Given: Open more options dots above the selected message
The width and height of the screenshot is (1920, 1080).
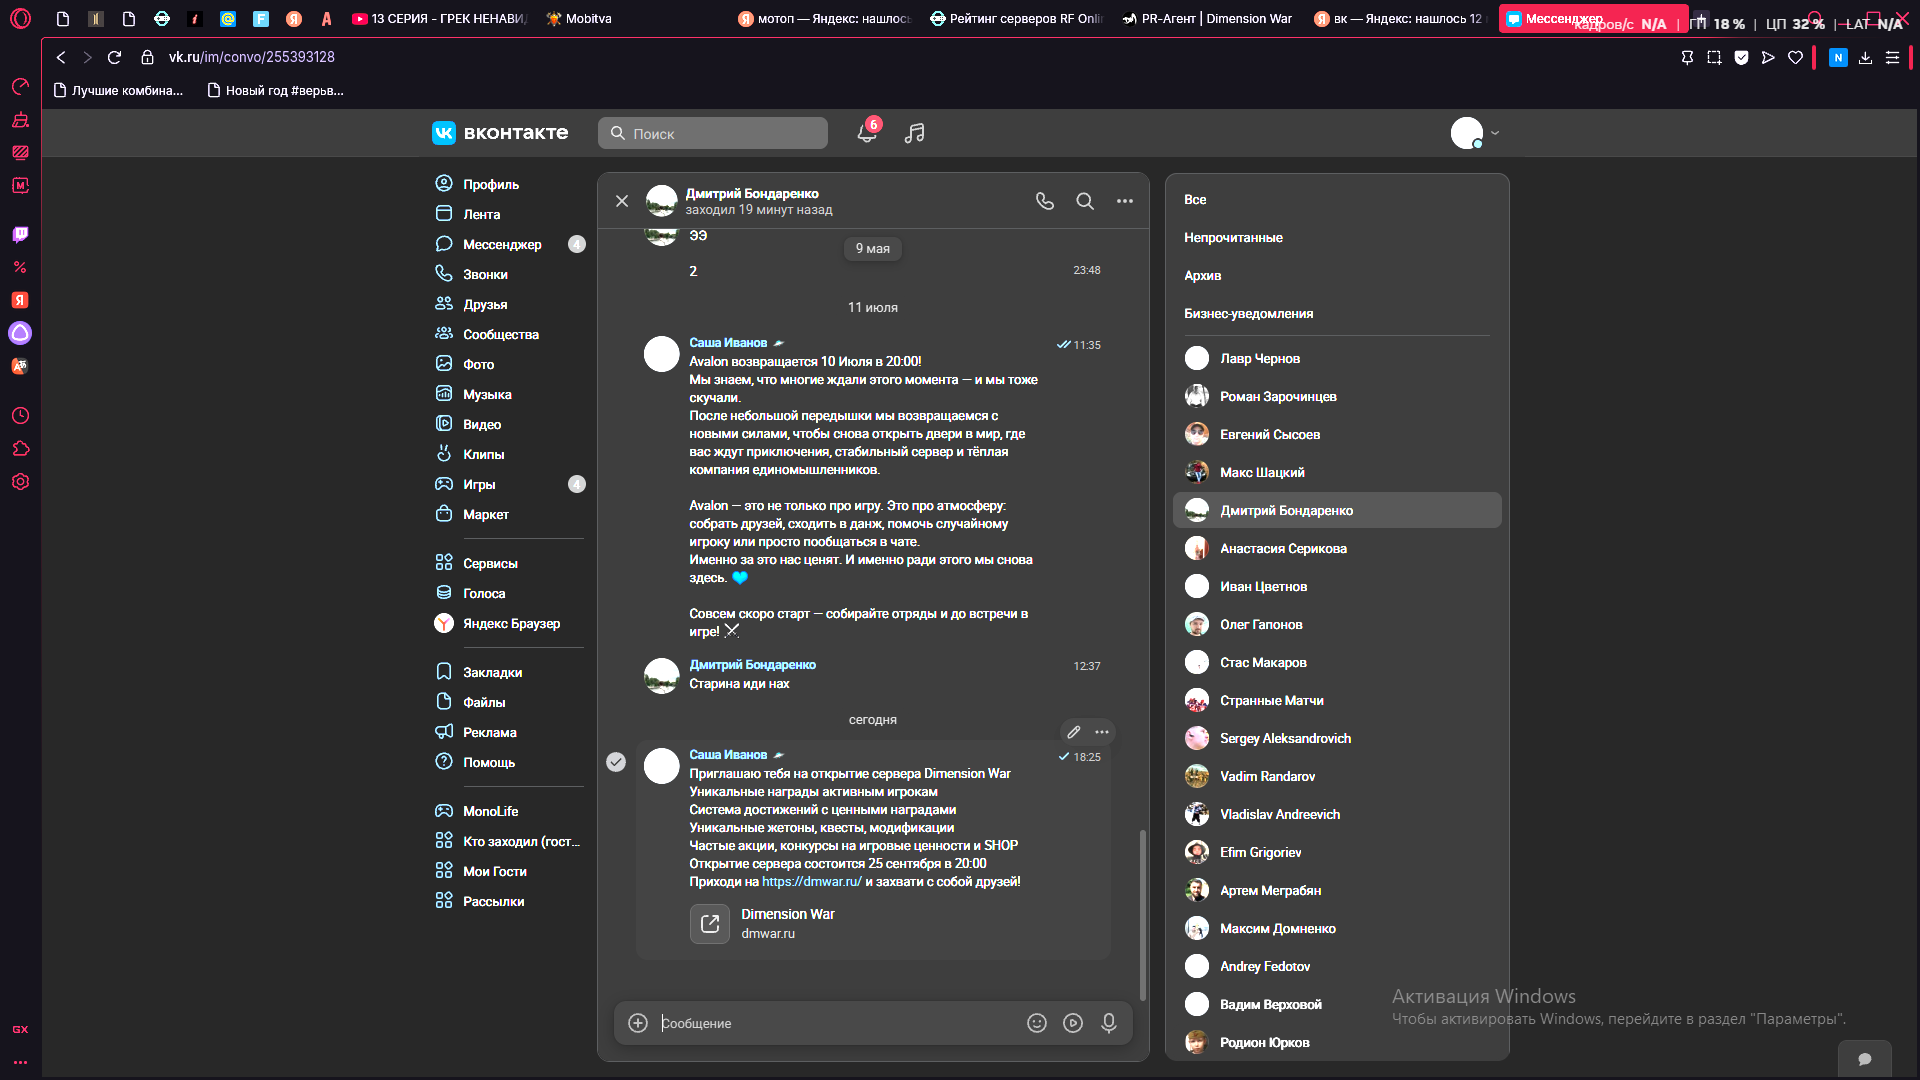Looking at the screenshot, I should (x=1102, y=732).
